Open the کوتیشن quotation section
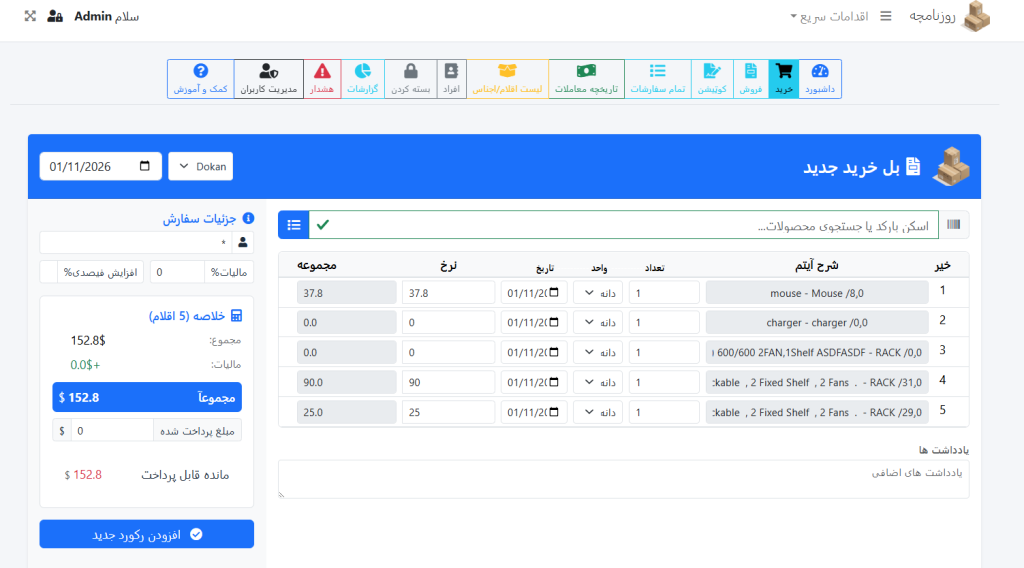Viewport: 1024px width, 568px height. coord(712,79)
